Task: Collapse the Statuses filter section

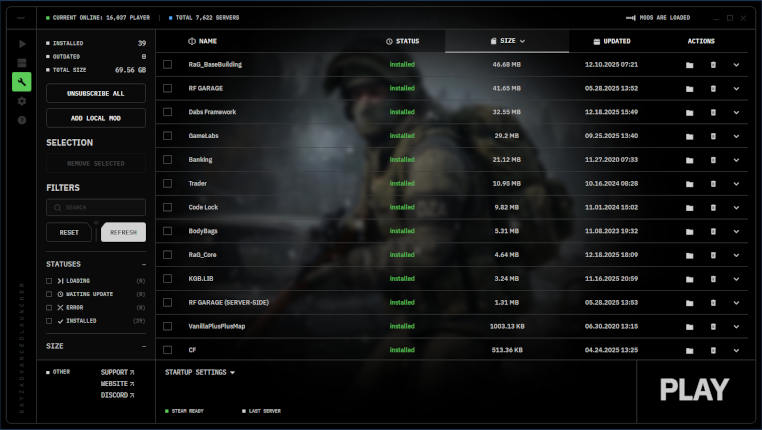Action: tap(143, 264)
